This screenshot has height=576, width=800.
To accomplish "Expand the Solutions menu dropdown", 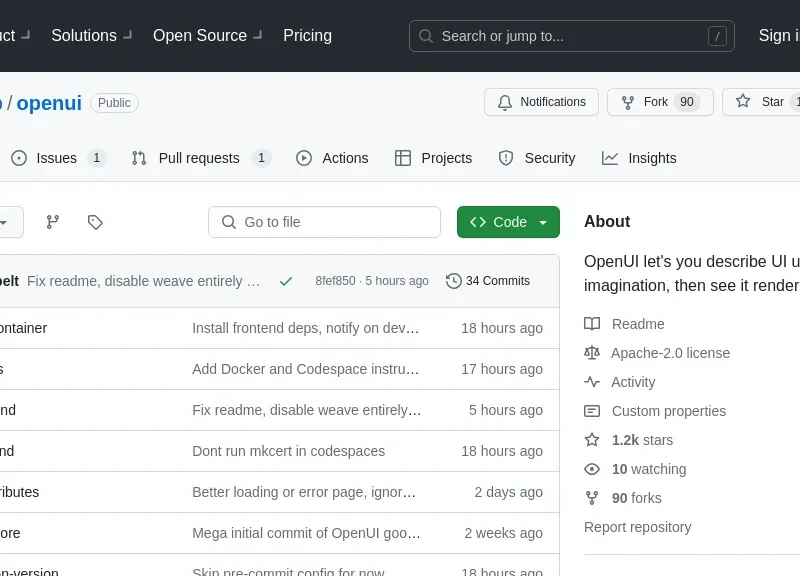I will tap(90, 36).
